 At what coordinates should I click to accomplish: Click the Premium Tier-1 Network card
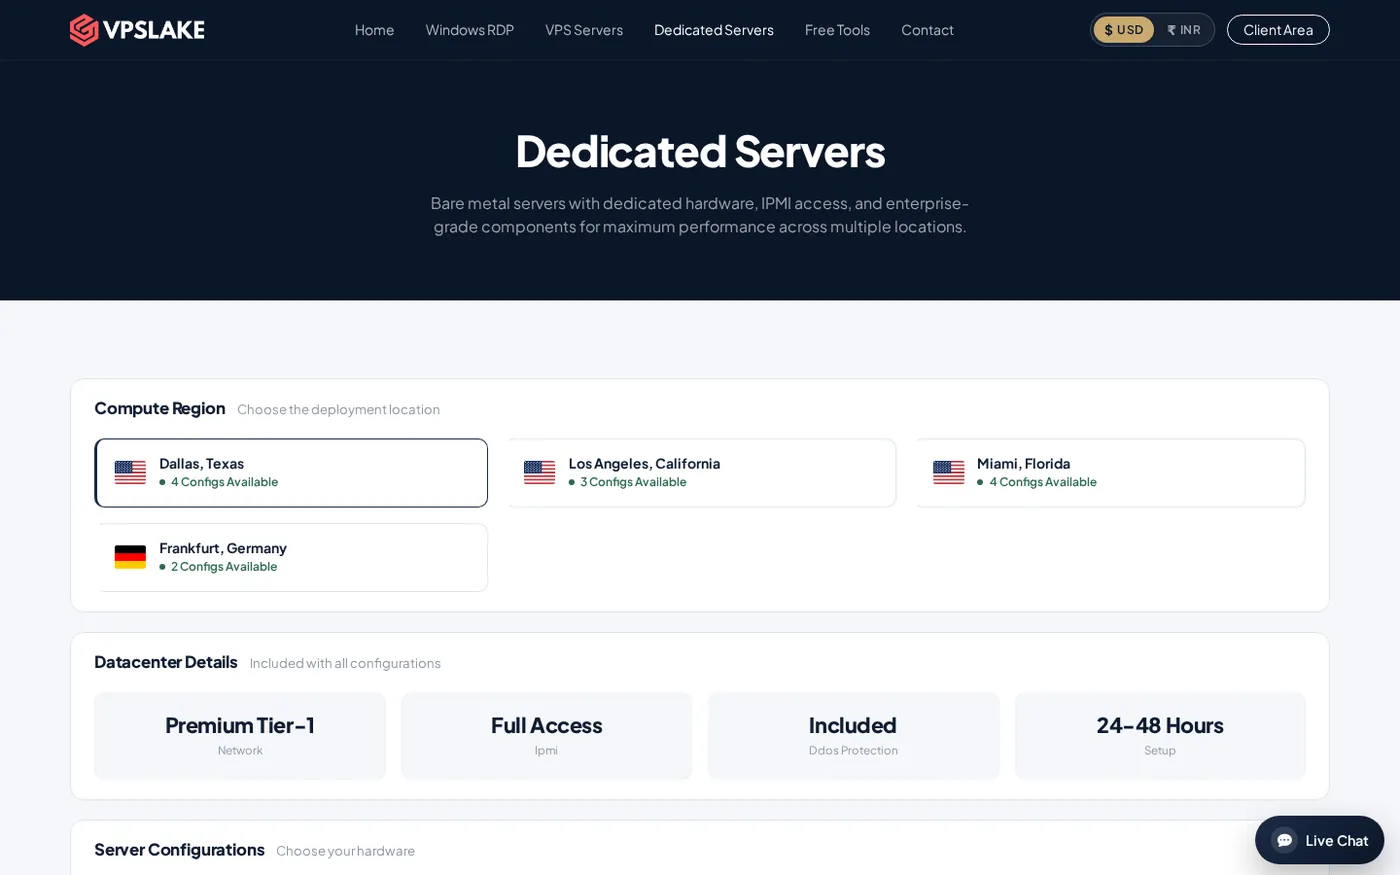(240, 736)
